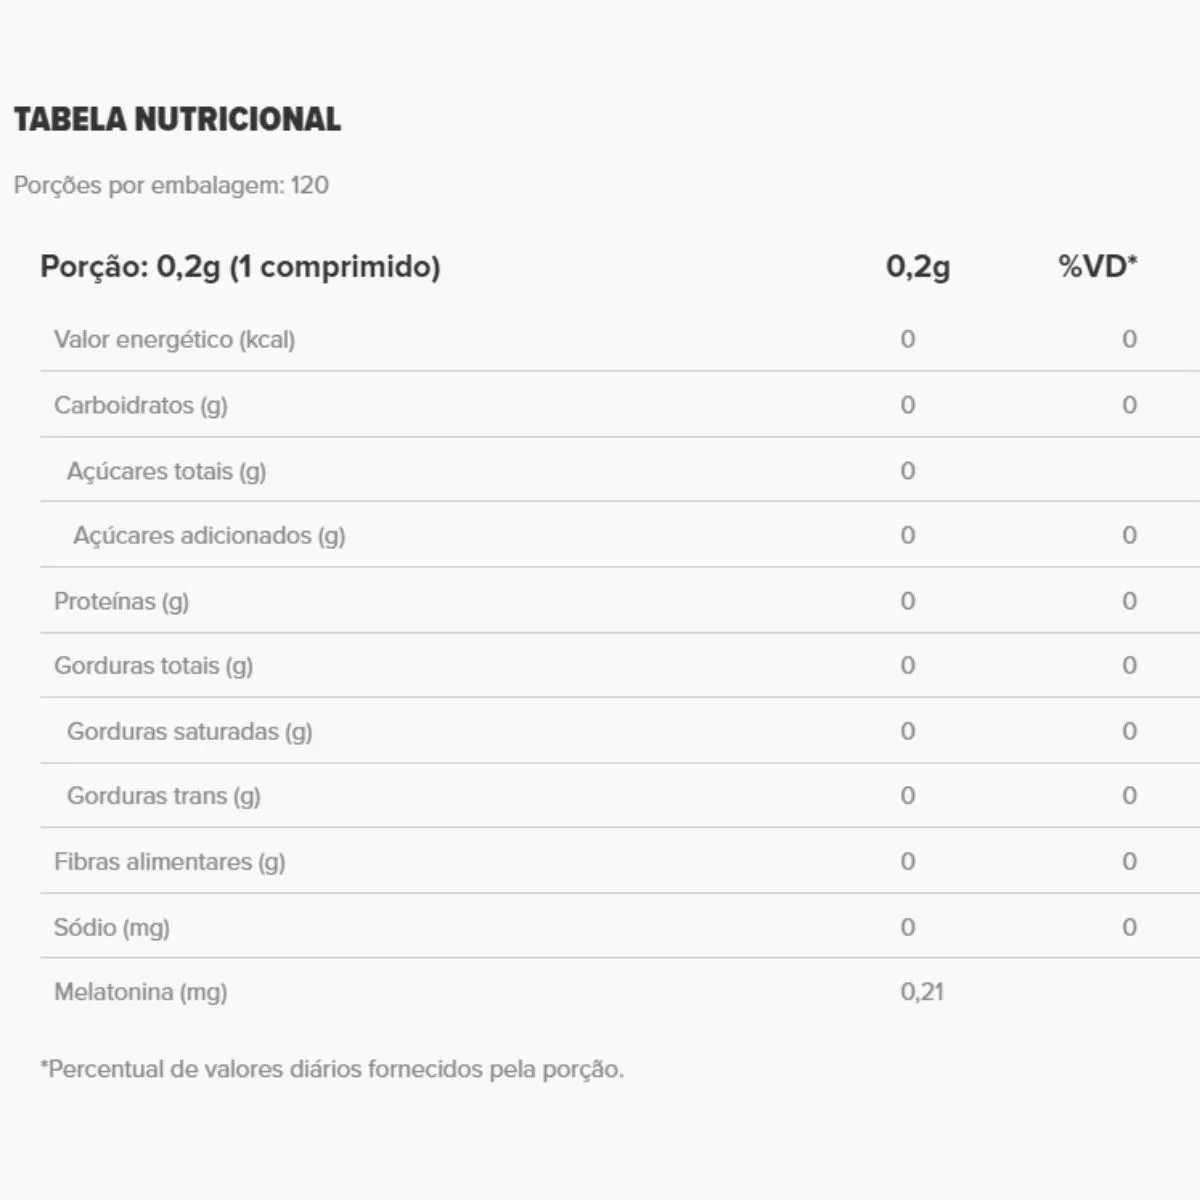1200x1200 pixels.
Task: Click the TABELA NUTRICIONAL heading
Action: tap(177, 119)
